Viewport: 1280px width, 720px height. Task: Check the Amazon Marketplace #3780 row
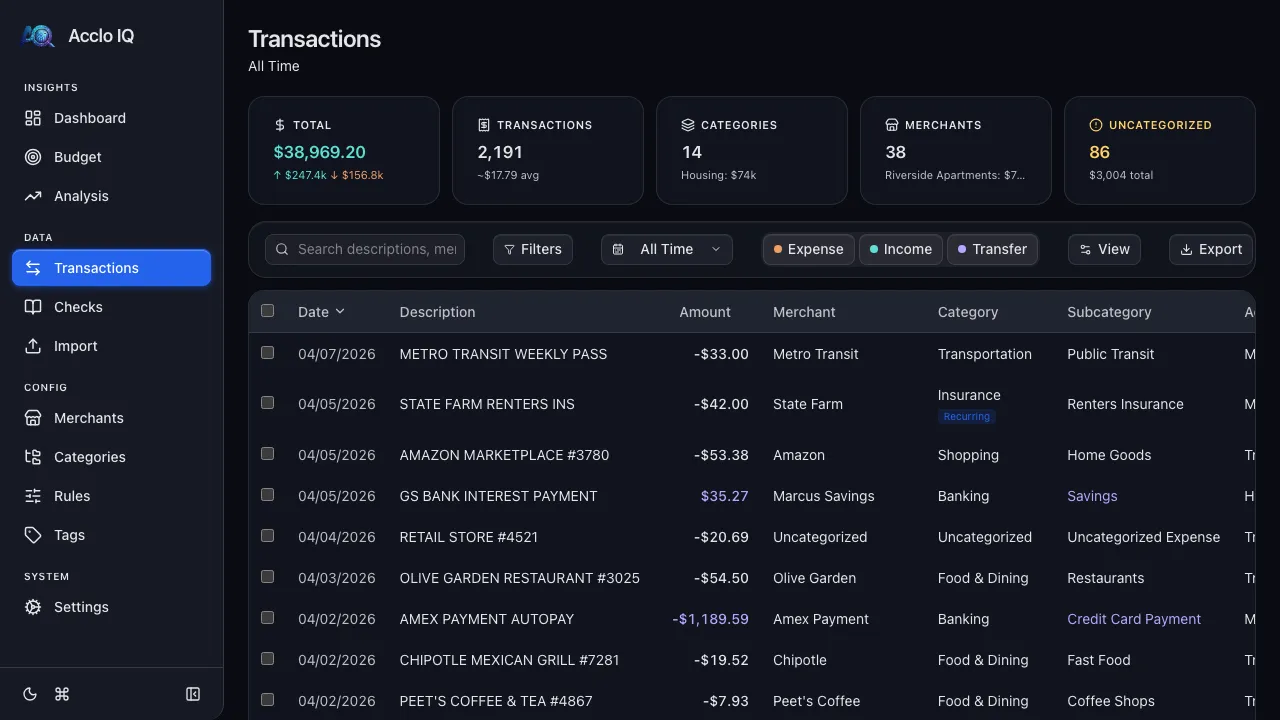[267, 454]
